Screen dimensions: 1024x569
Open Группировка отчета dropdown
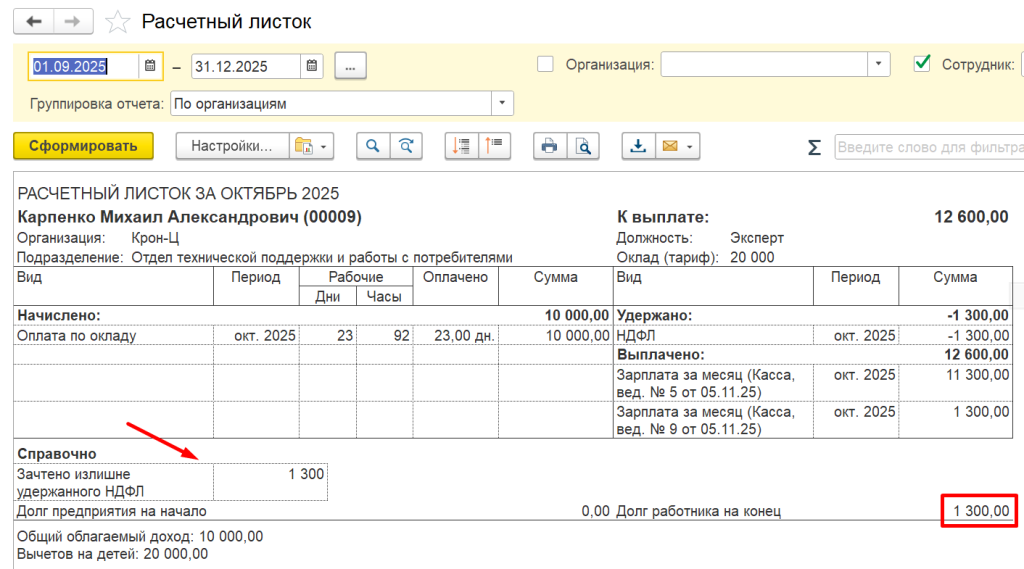pyautogui.click(x=502, y=103)
